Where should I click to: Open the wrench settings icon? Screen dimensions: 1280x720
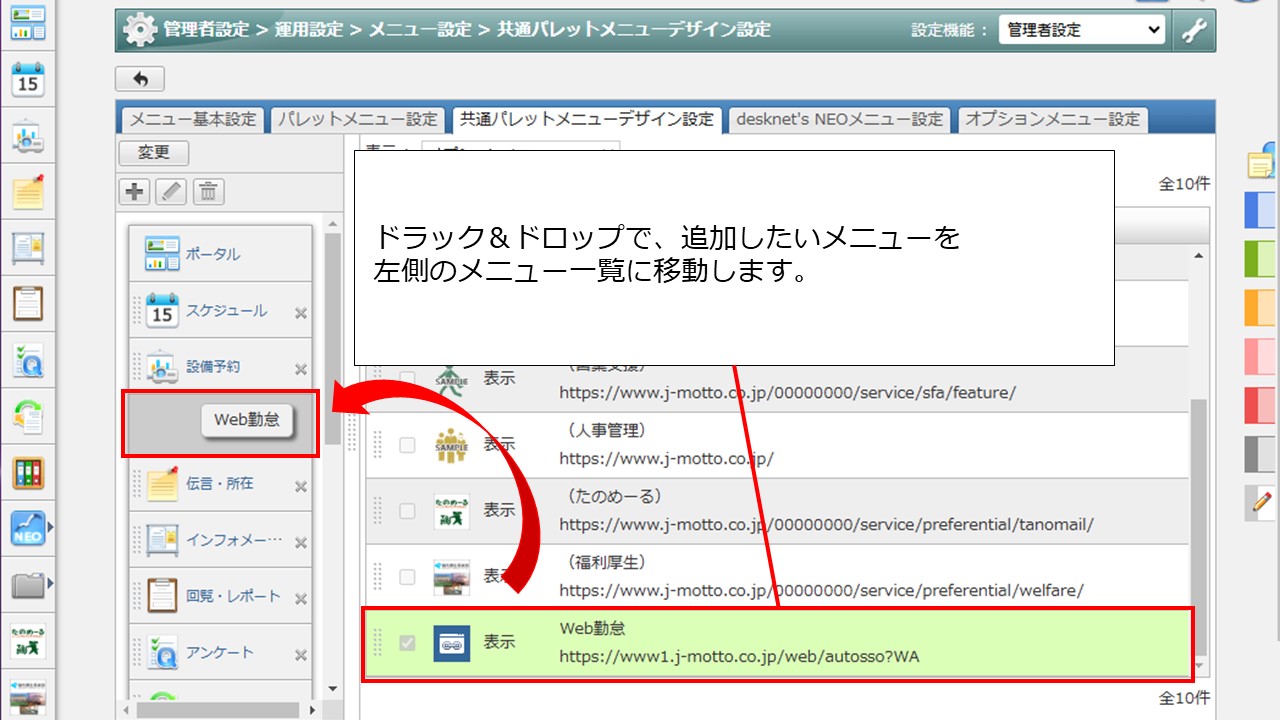pos(1194,31)
